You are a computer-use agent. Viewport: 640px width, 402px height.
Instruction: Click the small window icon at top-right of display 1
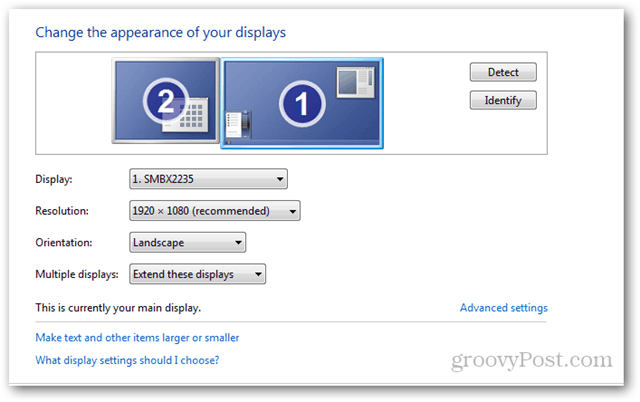356,82
